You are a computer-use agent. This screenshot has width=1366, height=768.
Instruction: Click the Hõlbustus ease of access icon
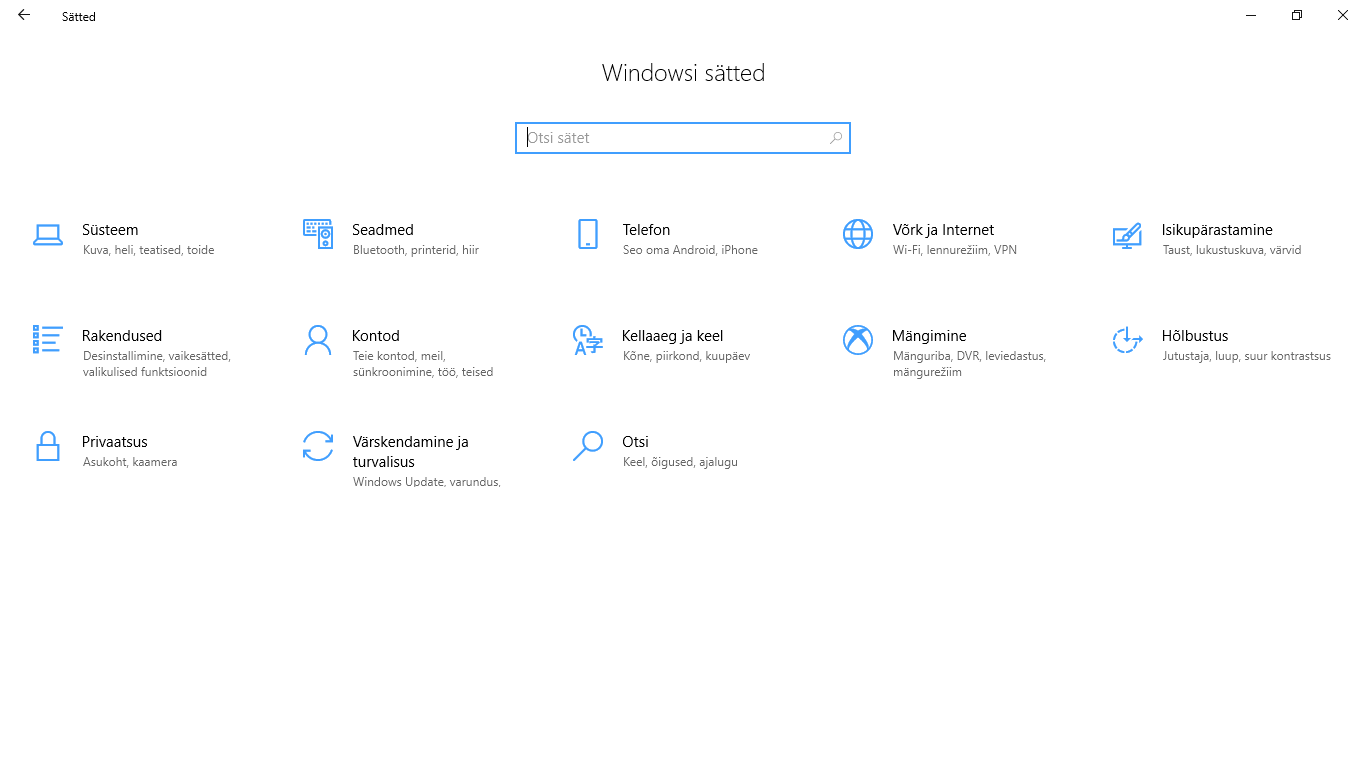coord(1127,340)
